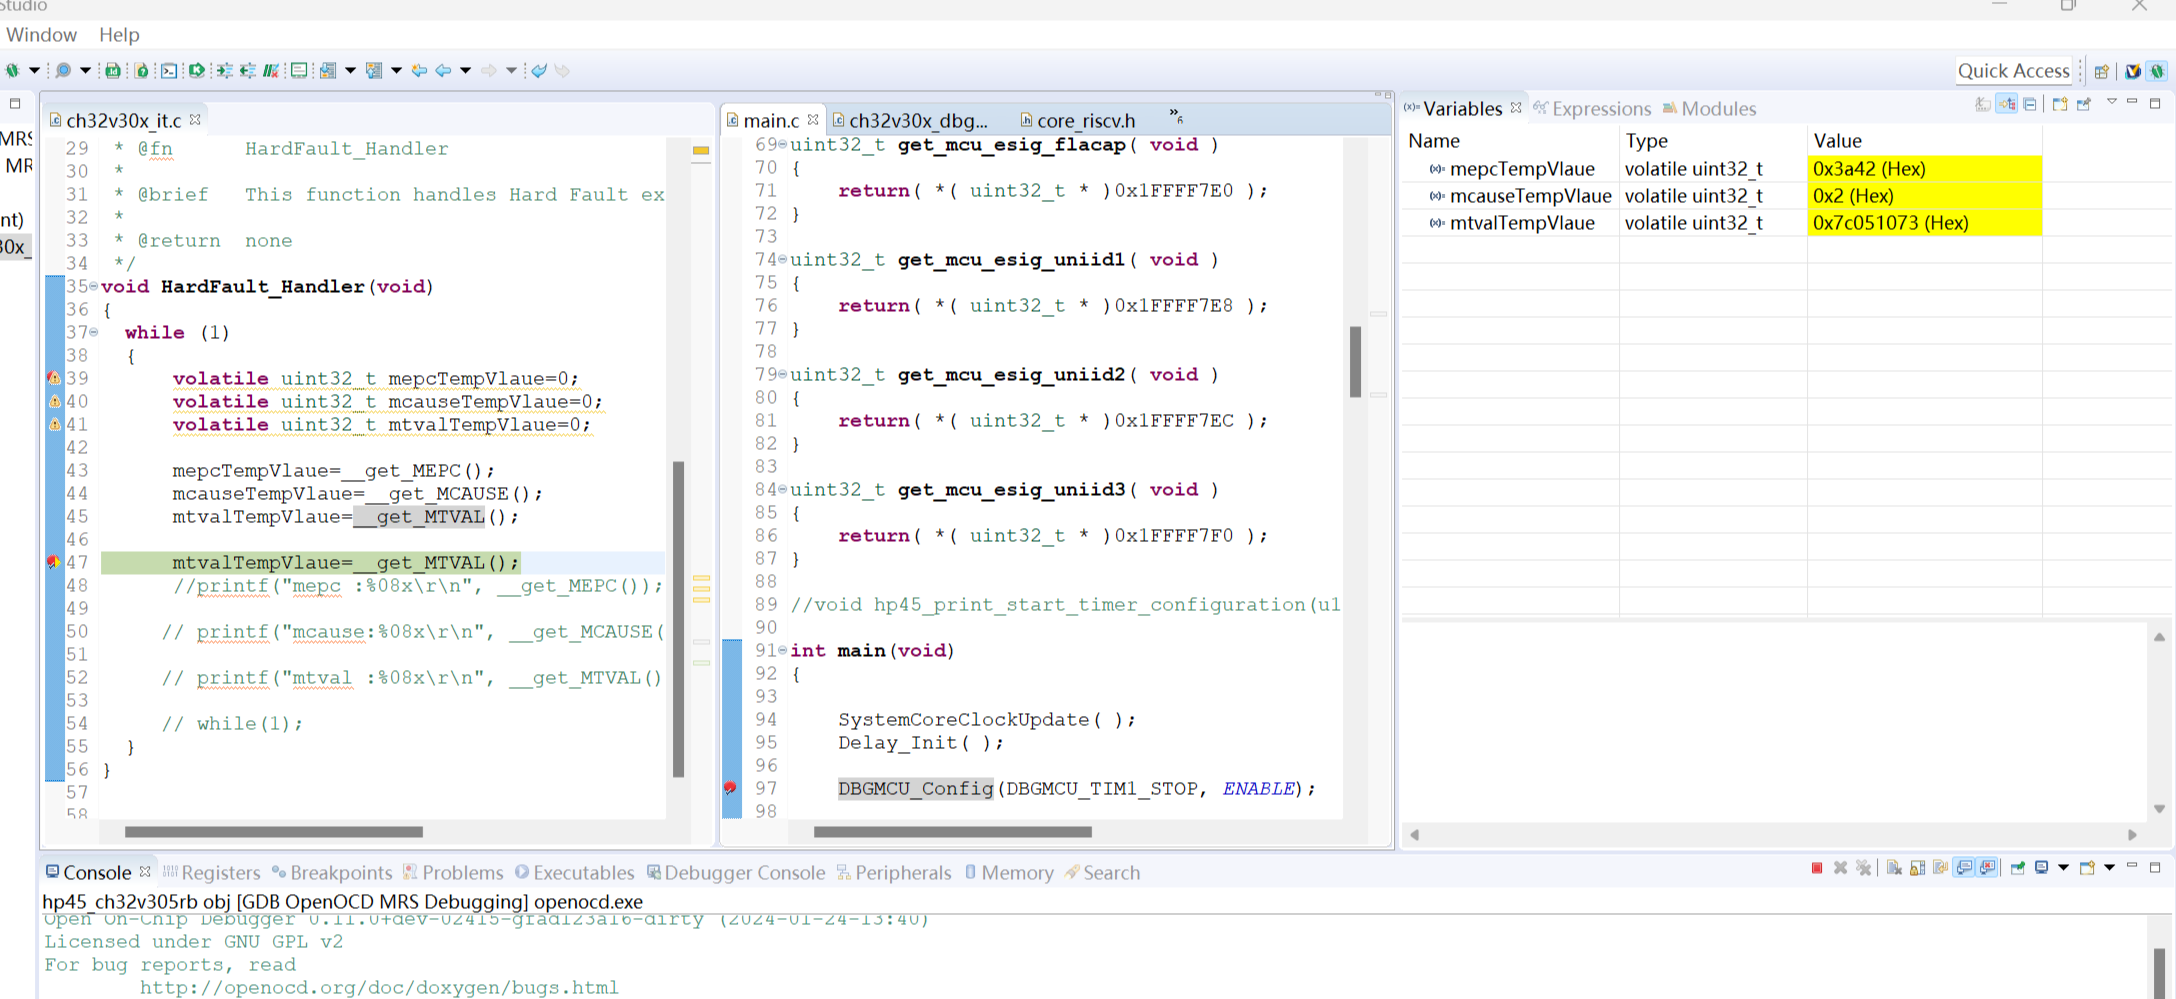Toggle the breakpoint marker on line 47

pyautogui.click(x=54, y=563)
